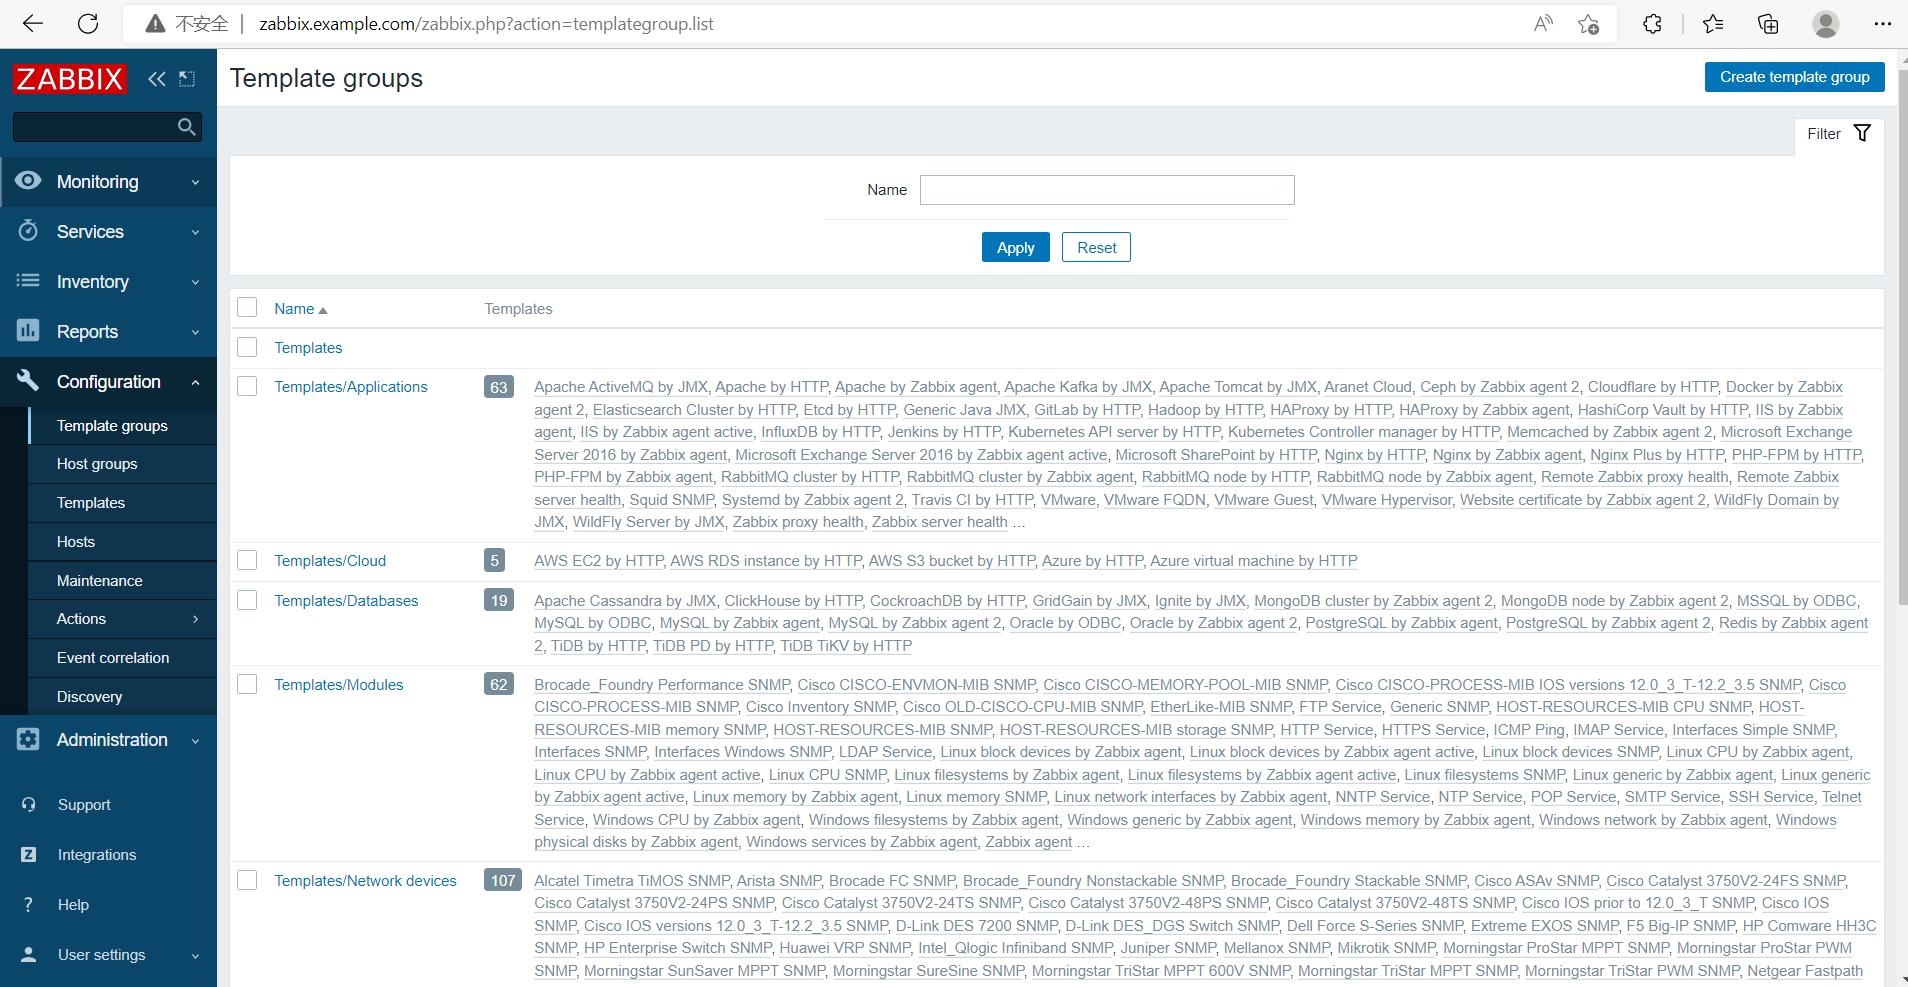This screenshot has width=1908, height=987.
Task: Expand the User settings chevron
Action: click(x=196, y=955)
